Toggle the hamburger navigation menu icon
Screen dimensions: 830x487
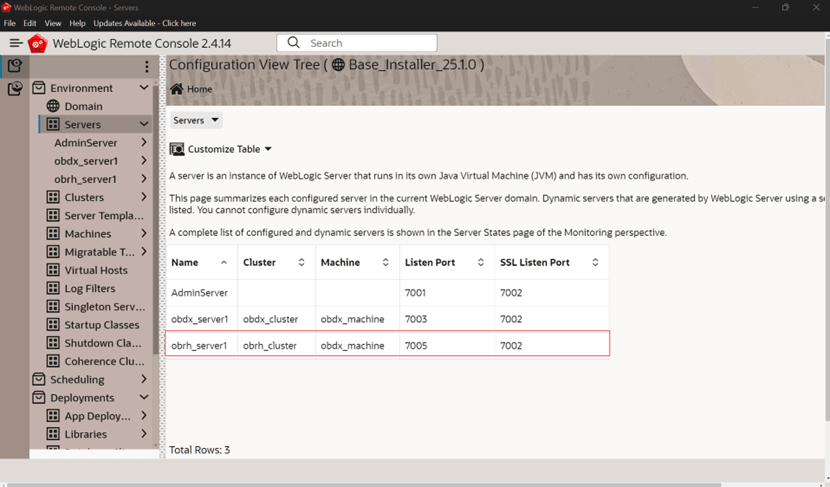(16, 43)
